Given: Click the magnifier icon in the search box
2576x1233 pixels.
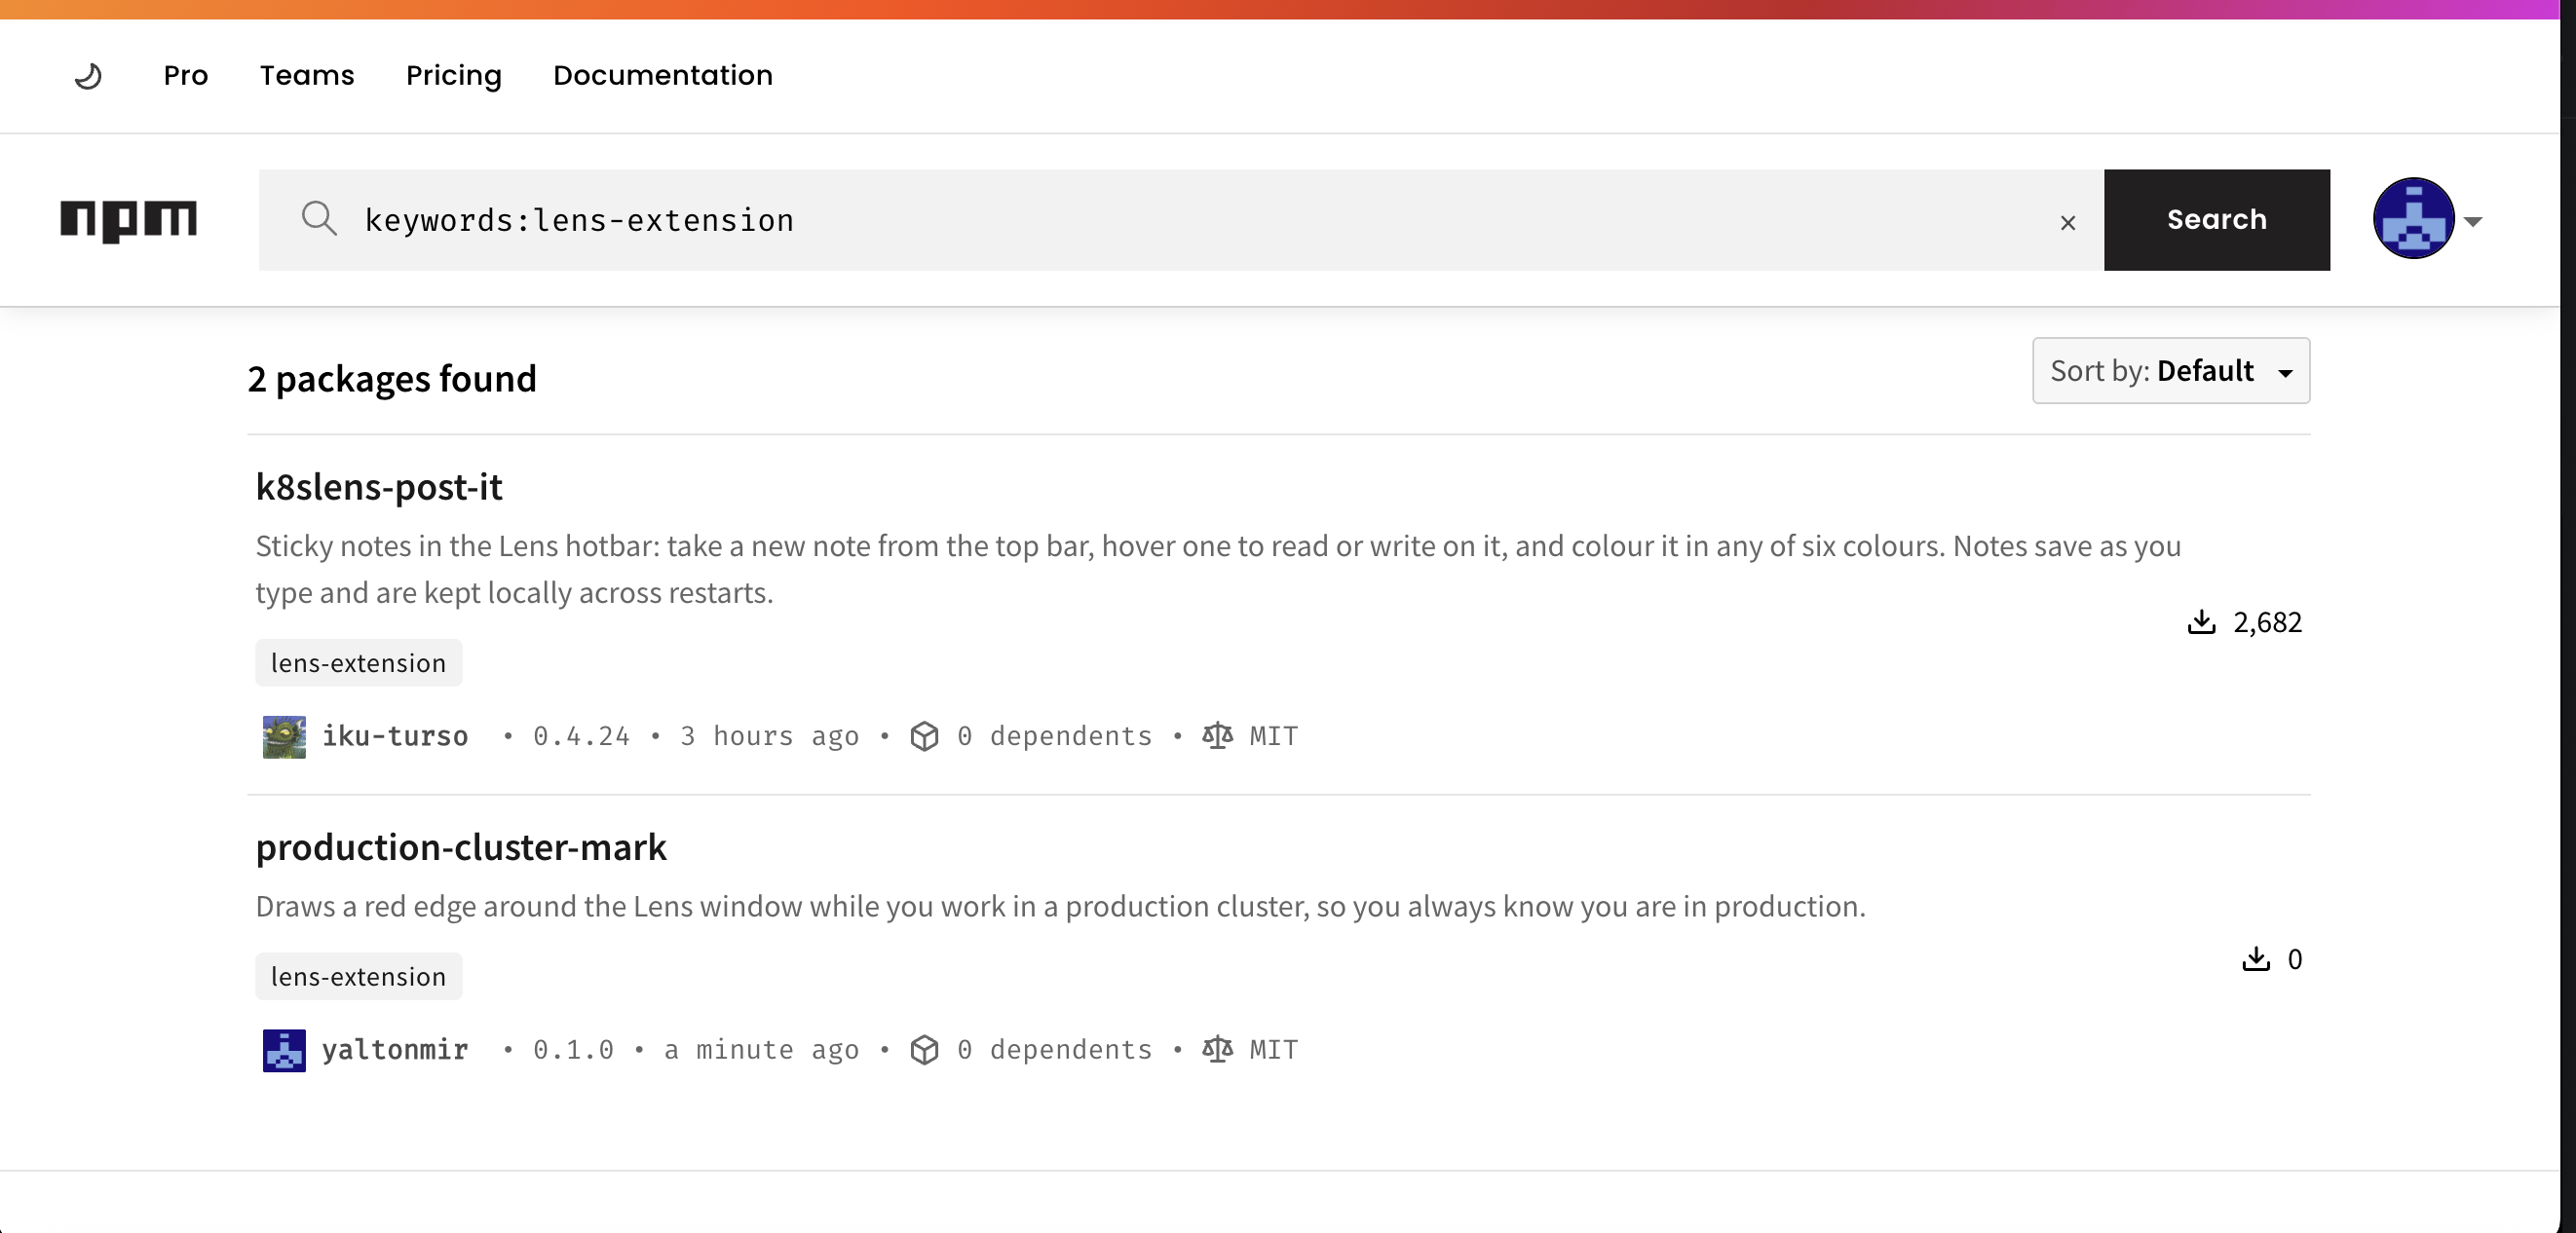Looking at the screenshot, I should point(319,218).
